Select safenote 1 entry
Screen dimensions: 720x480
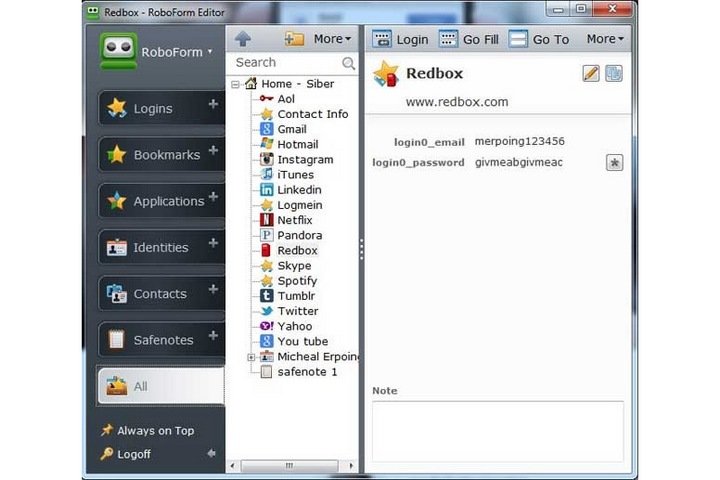(298, 372)
